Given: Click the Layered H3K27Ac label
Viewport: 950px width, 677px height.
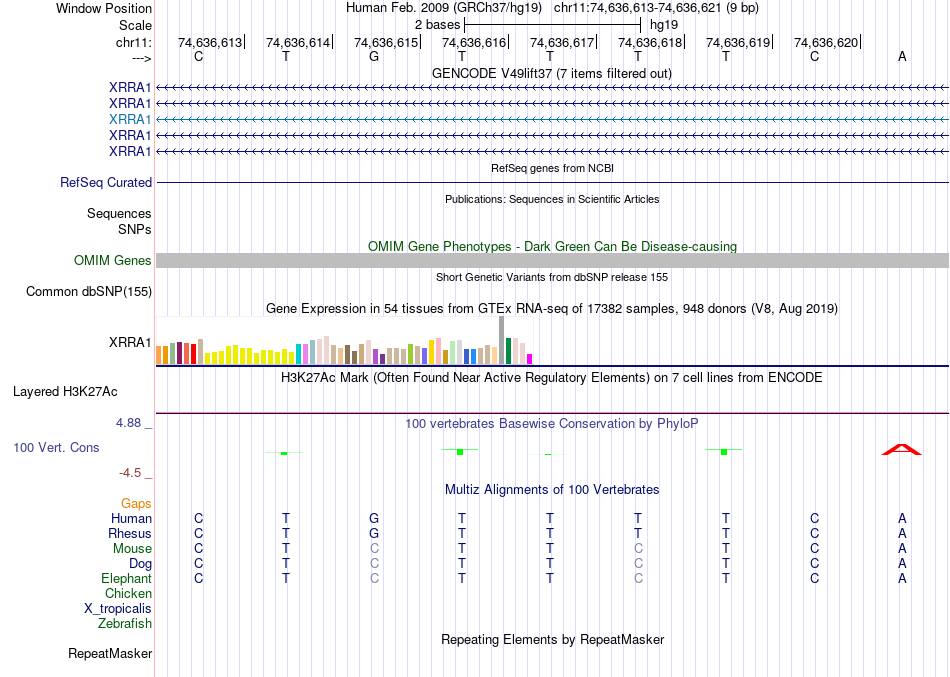Looking at the screenshot, I should click(x=65, y=392).
